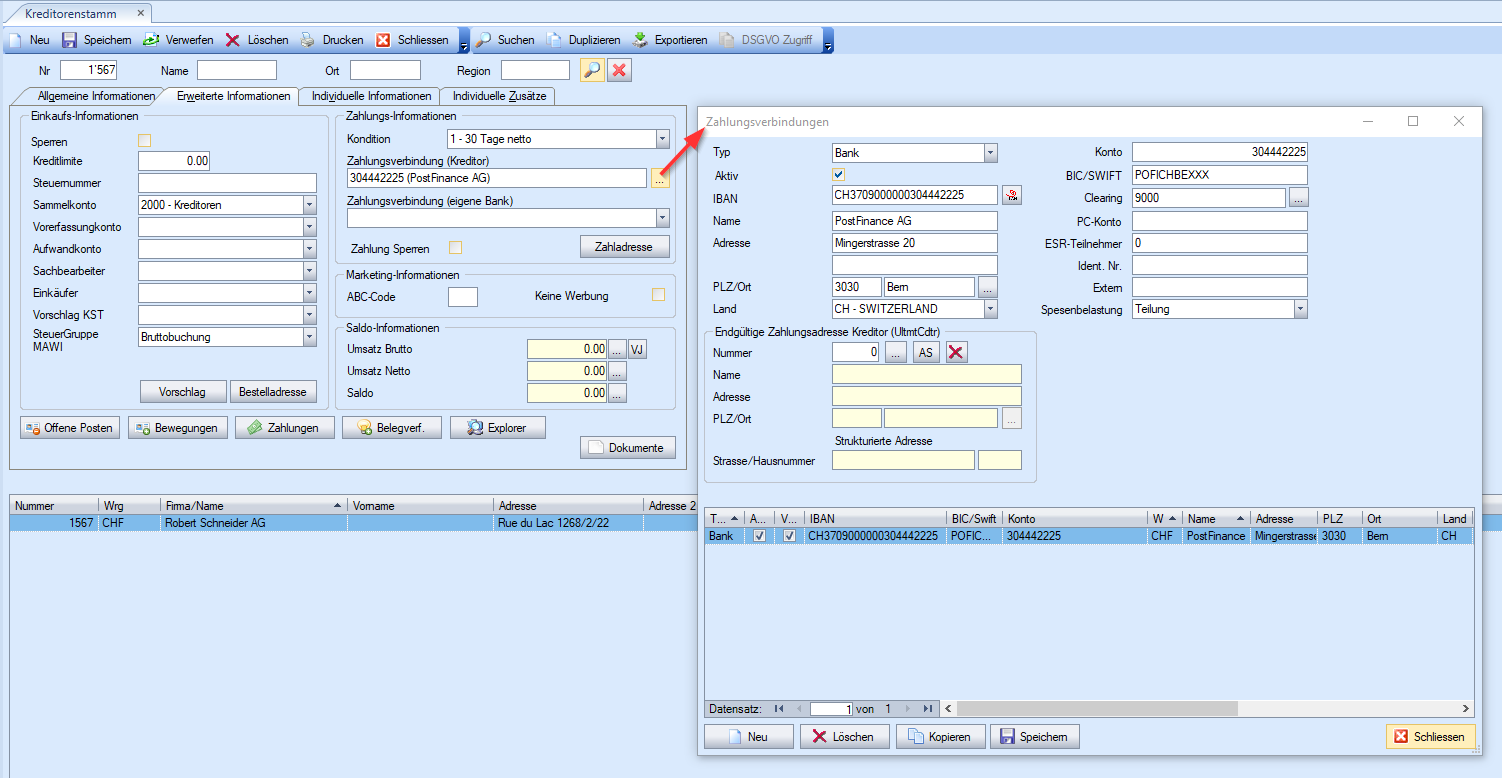Click the Drucken printer icon
The width and height of the screenshot is (1502, 778).
308,40
